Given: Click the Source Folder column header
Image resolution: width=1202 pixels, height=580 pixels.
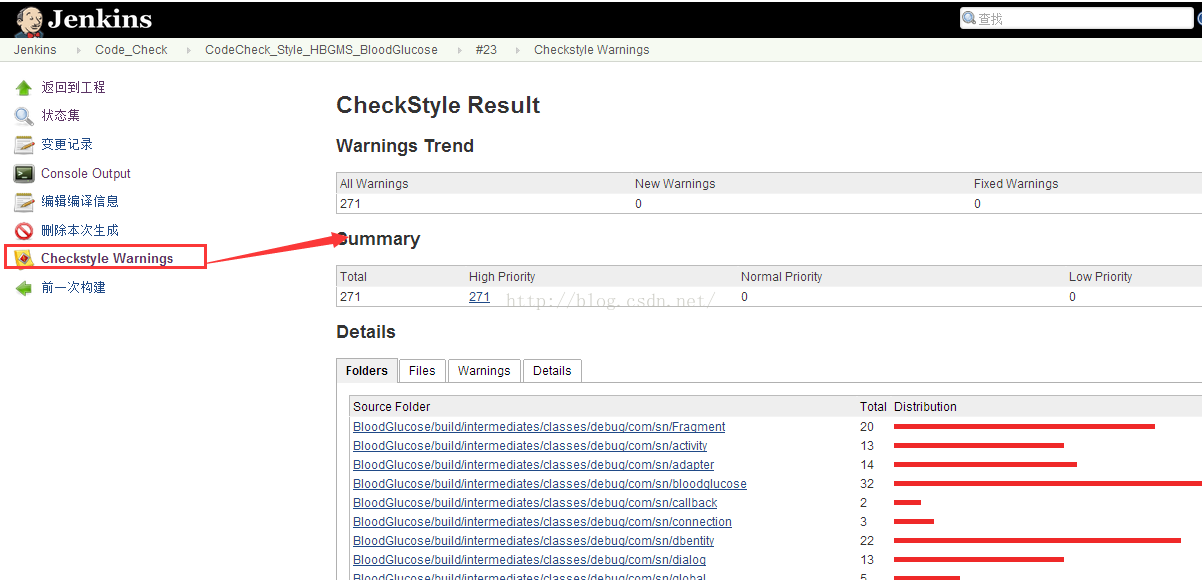Looking at the screenshot, I should (391, 407).
